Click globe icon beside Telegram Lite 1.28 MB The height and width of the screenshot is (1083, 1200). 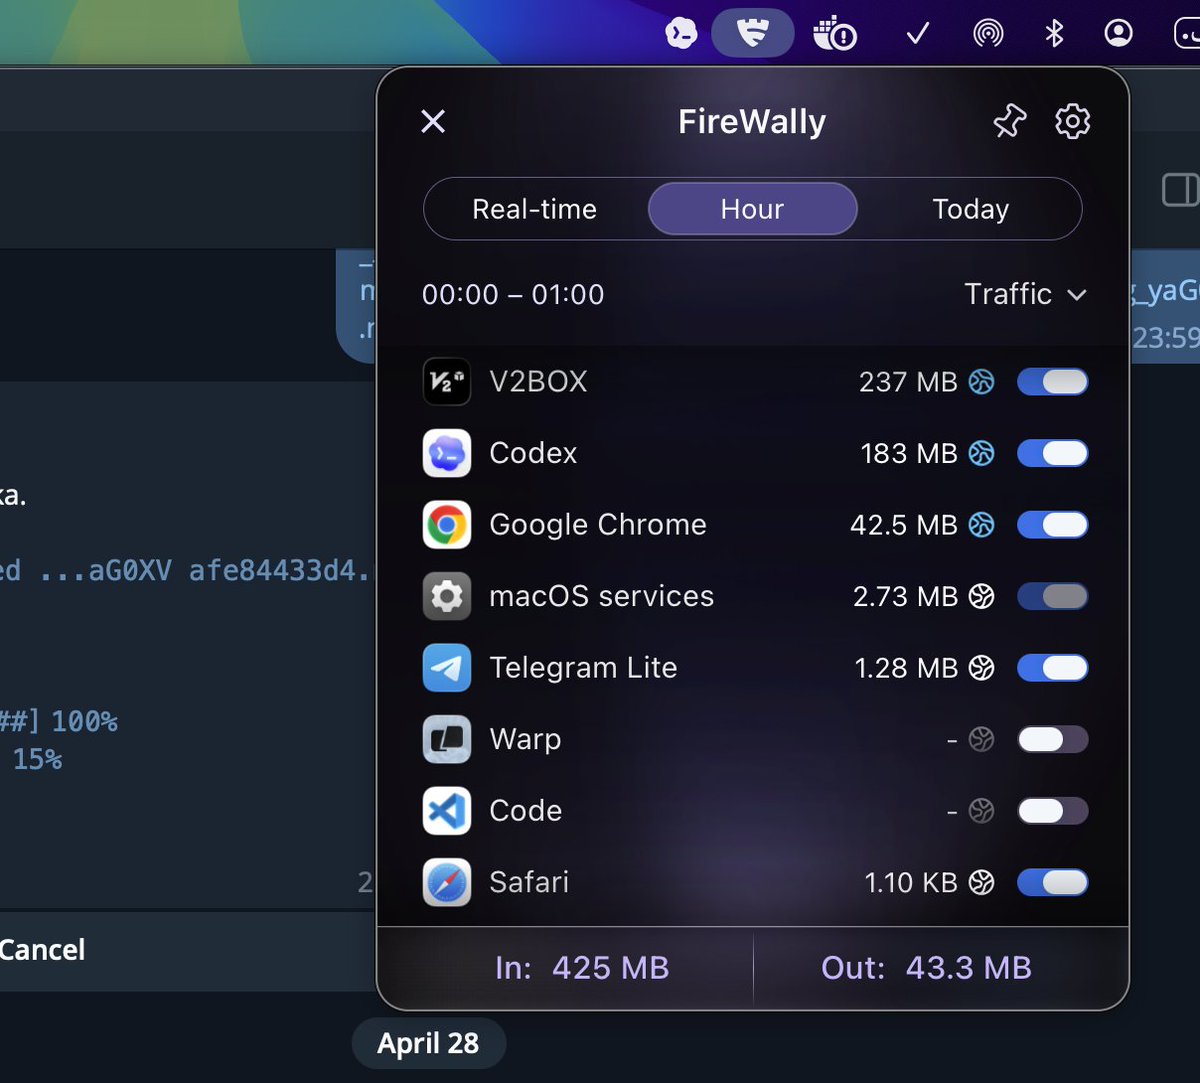982,668
